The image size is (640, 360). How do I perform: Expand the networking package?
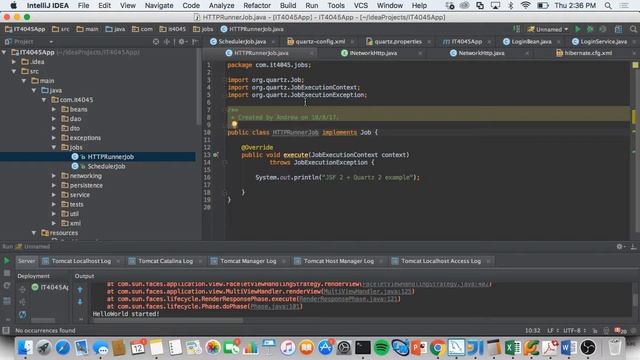click(x=54, y=176)
